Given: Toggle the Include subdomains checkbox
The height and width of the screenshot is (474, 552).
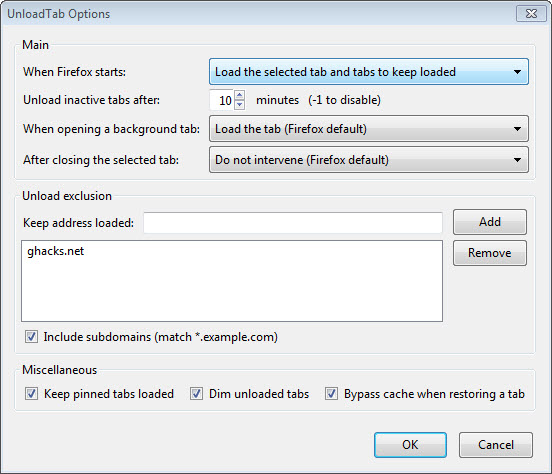Looking at the screenshot, I should [31, 337].
